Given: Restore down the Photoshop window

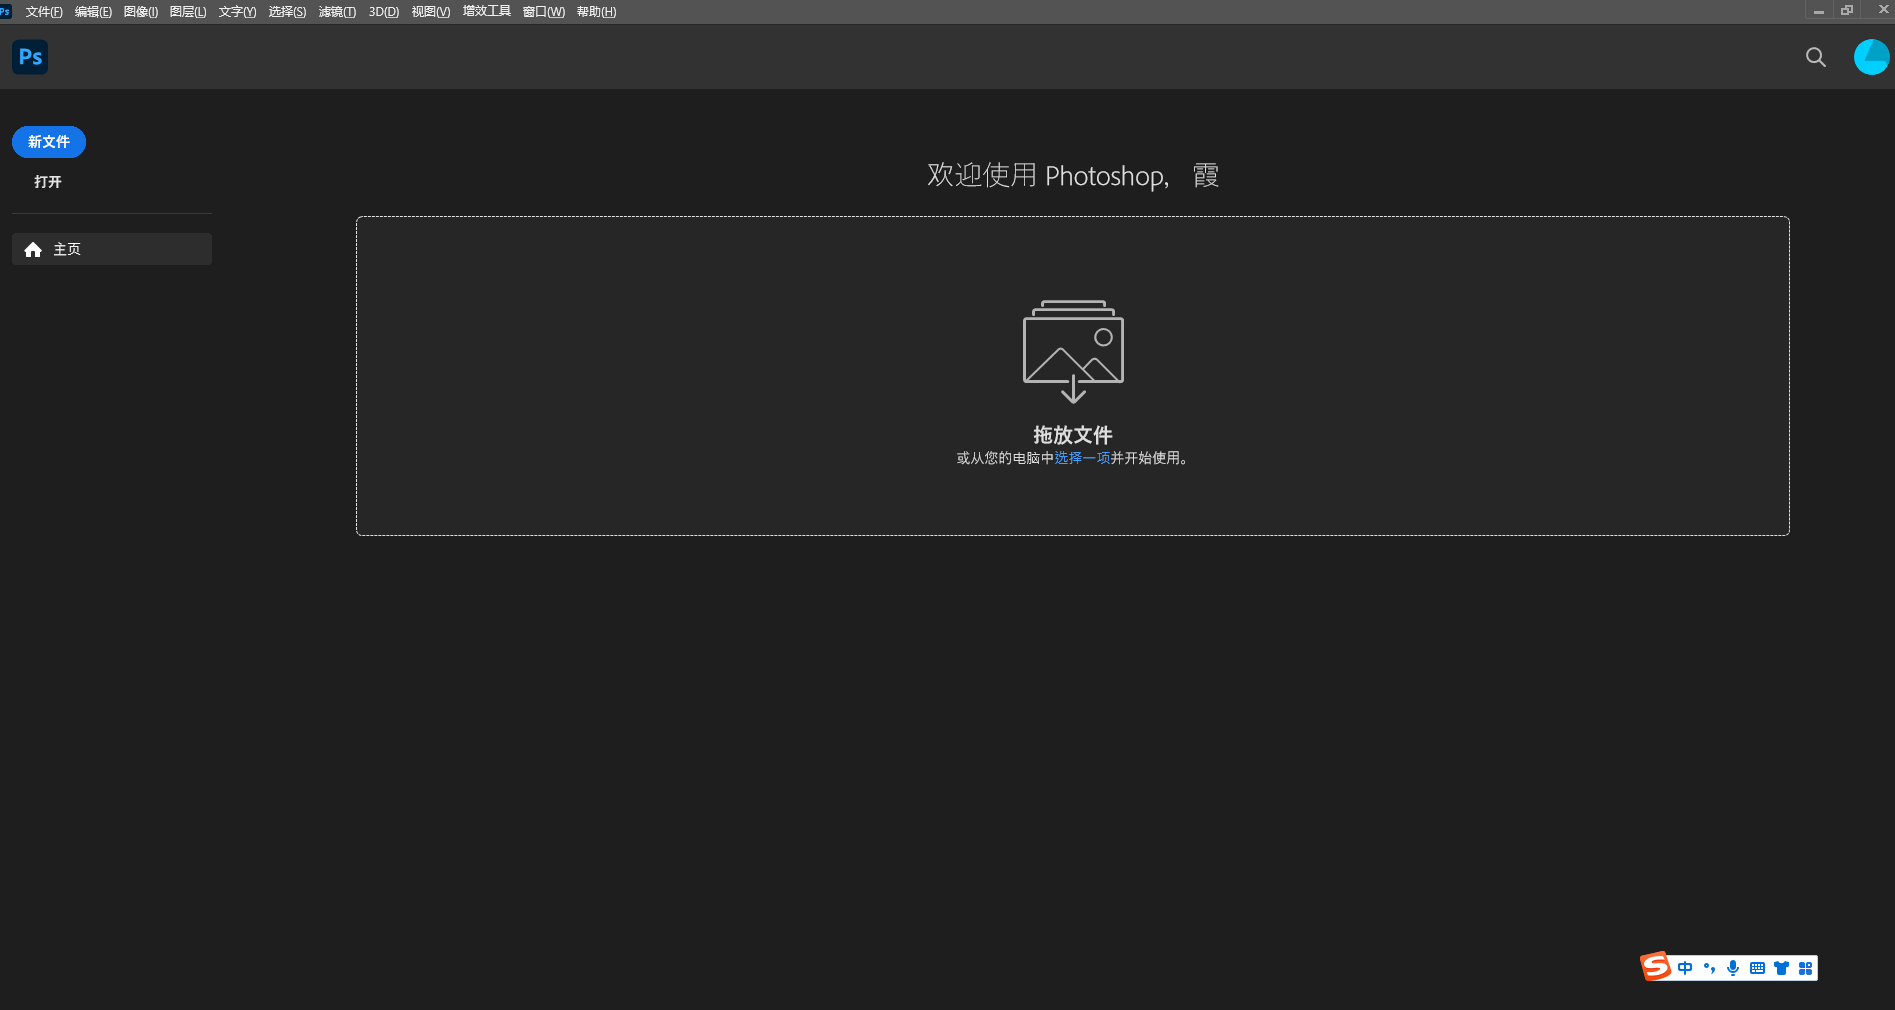Looking at the screenshot, I should [1847, 11].
